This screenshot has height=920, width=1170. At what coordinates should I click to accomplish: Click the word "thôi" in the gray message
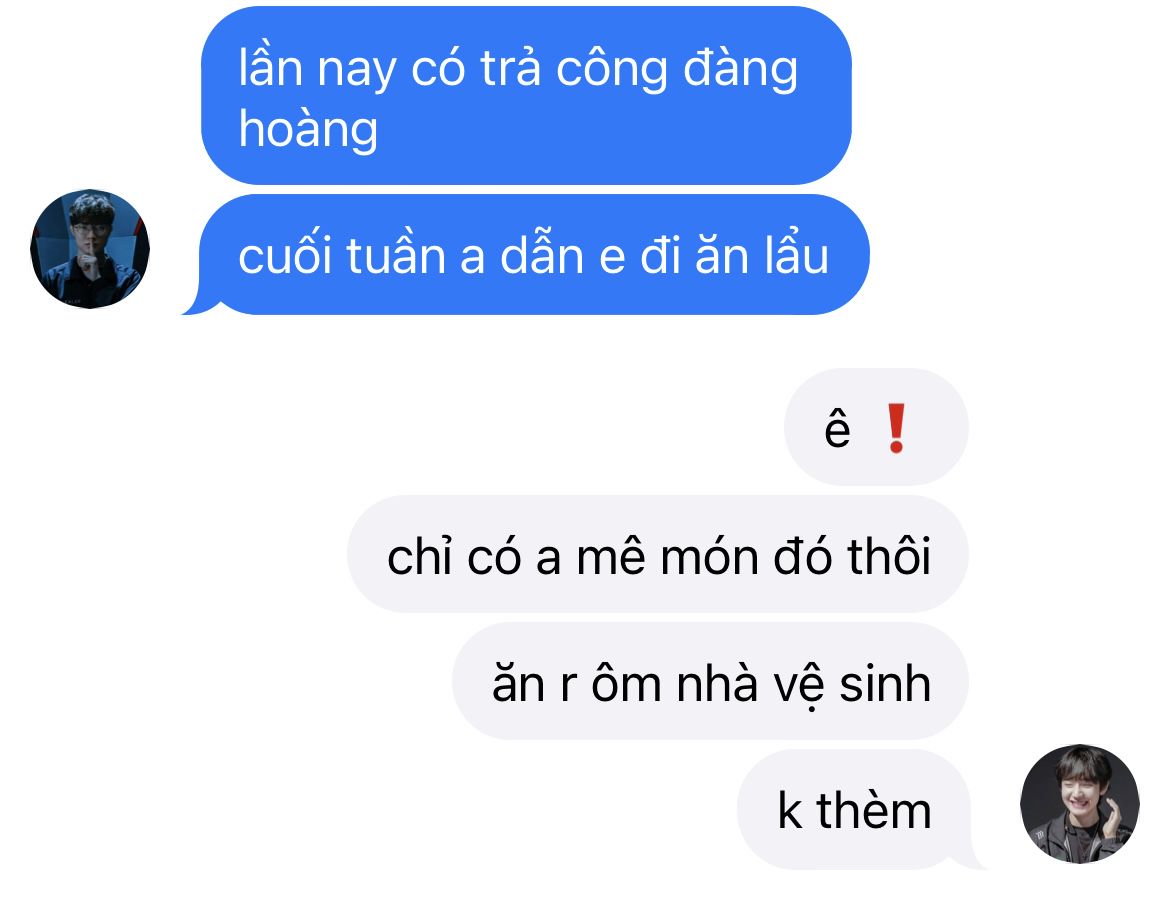pyautogui.click(x=889, y=556)
